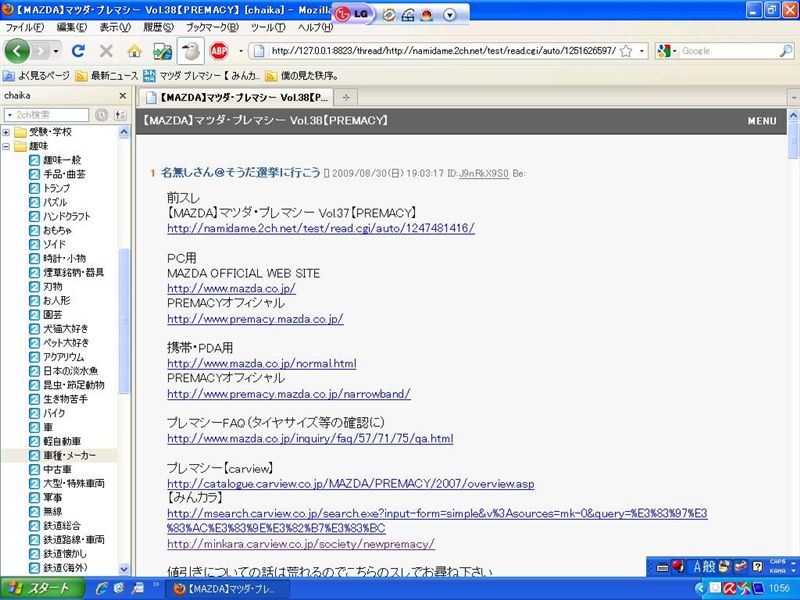Open the 編集(E) menu
This screenshot has width=800, height=600.
coord(71,27)
